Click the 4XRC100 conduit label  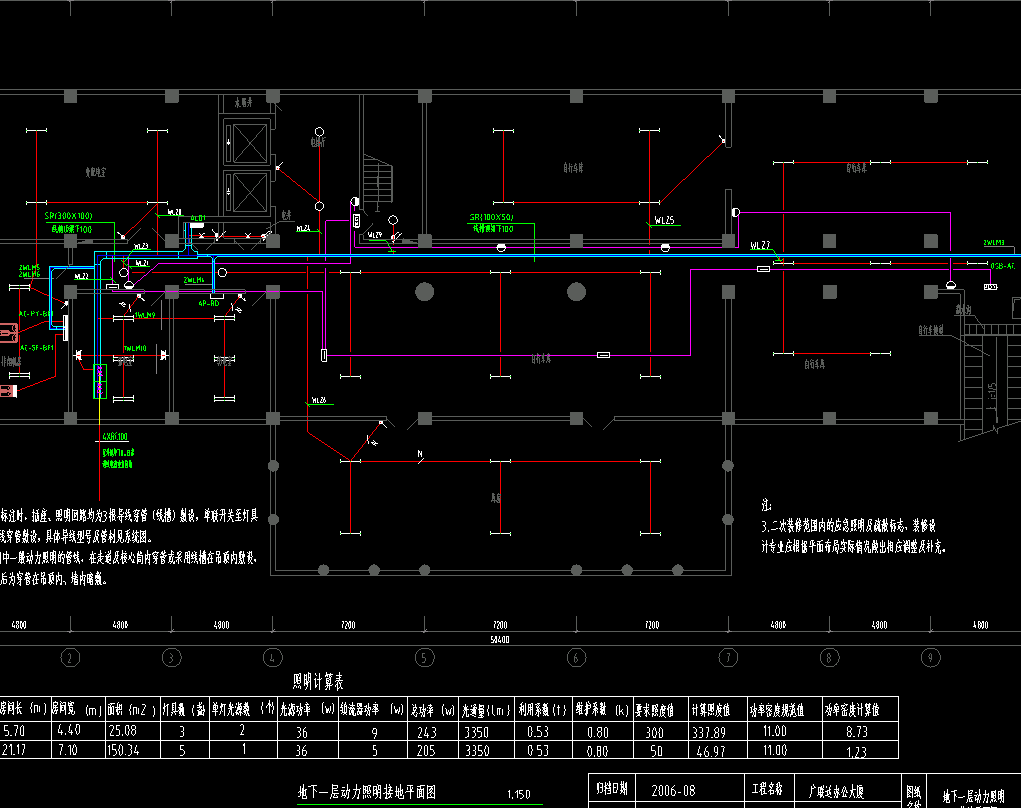pyautogui.click(x=115, y=436)
